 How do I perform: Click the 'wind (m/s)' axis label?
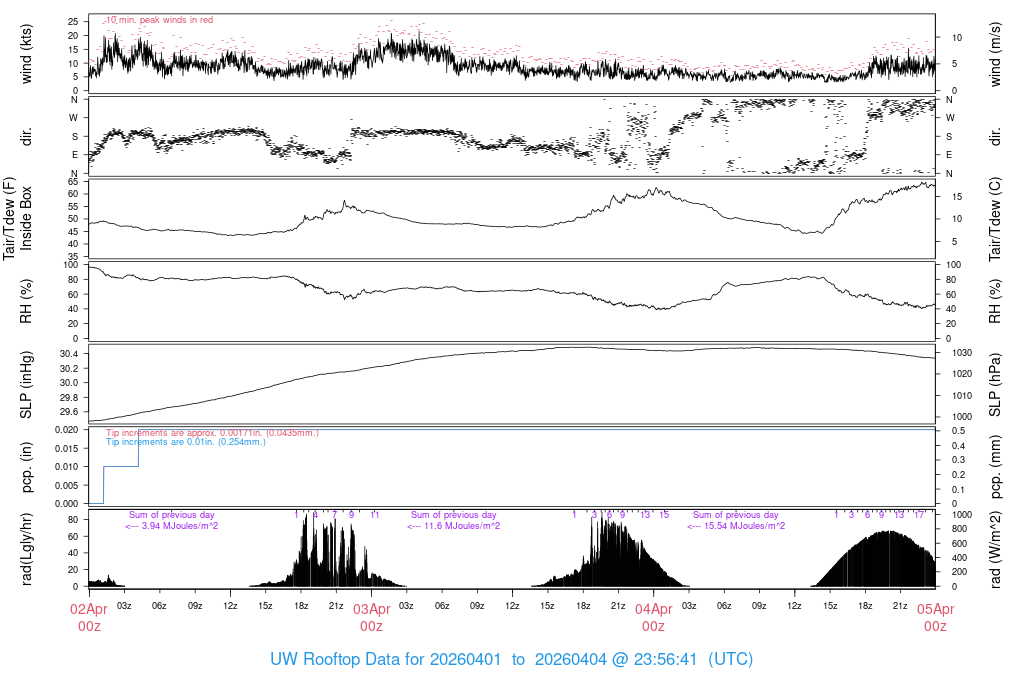[x=996, y=53]
